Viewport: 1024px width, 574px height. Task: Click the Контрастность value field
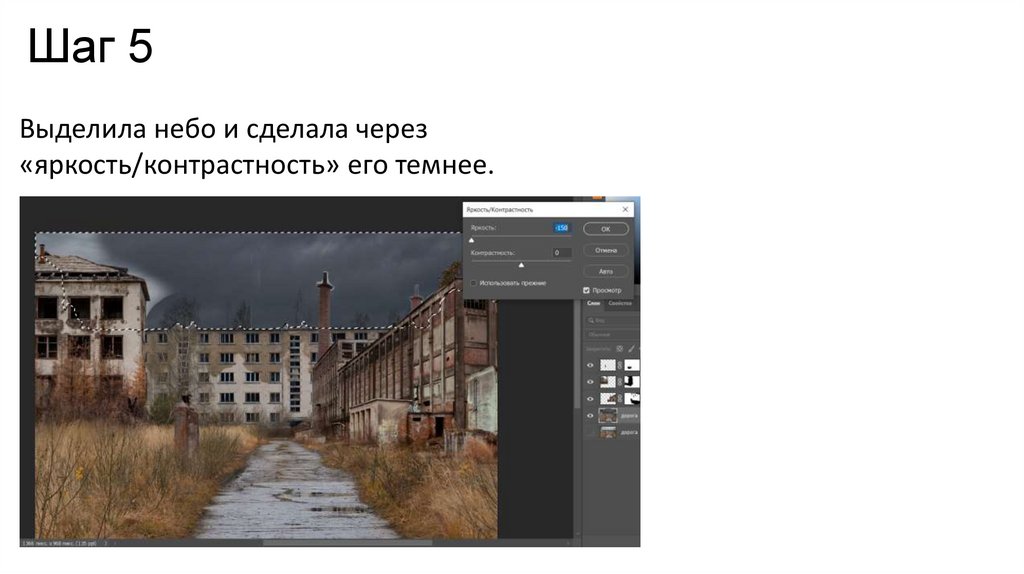pos(561,253)
